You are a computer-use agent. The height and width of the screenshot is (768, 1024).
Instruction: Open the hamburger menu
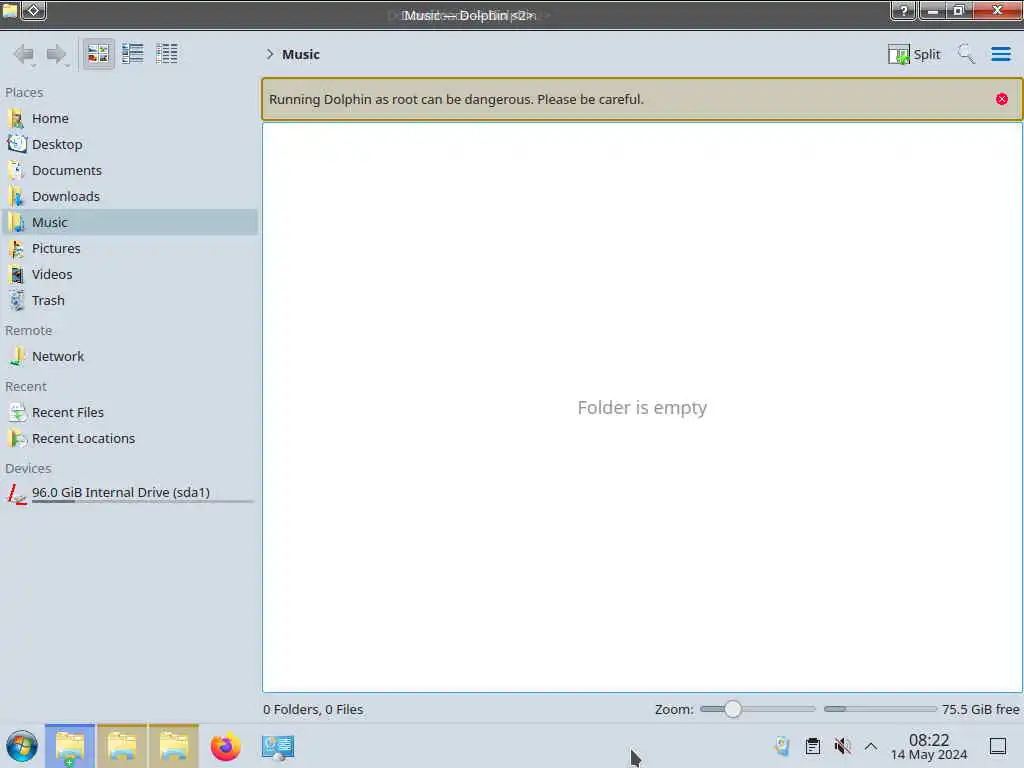pos(1001,54)
